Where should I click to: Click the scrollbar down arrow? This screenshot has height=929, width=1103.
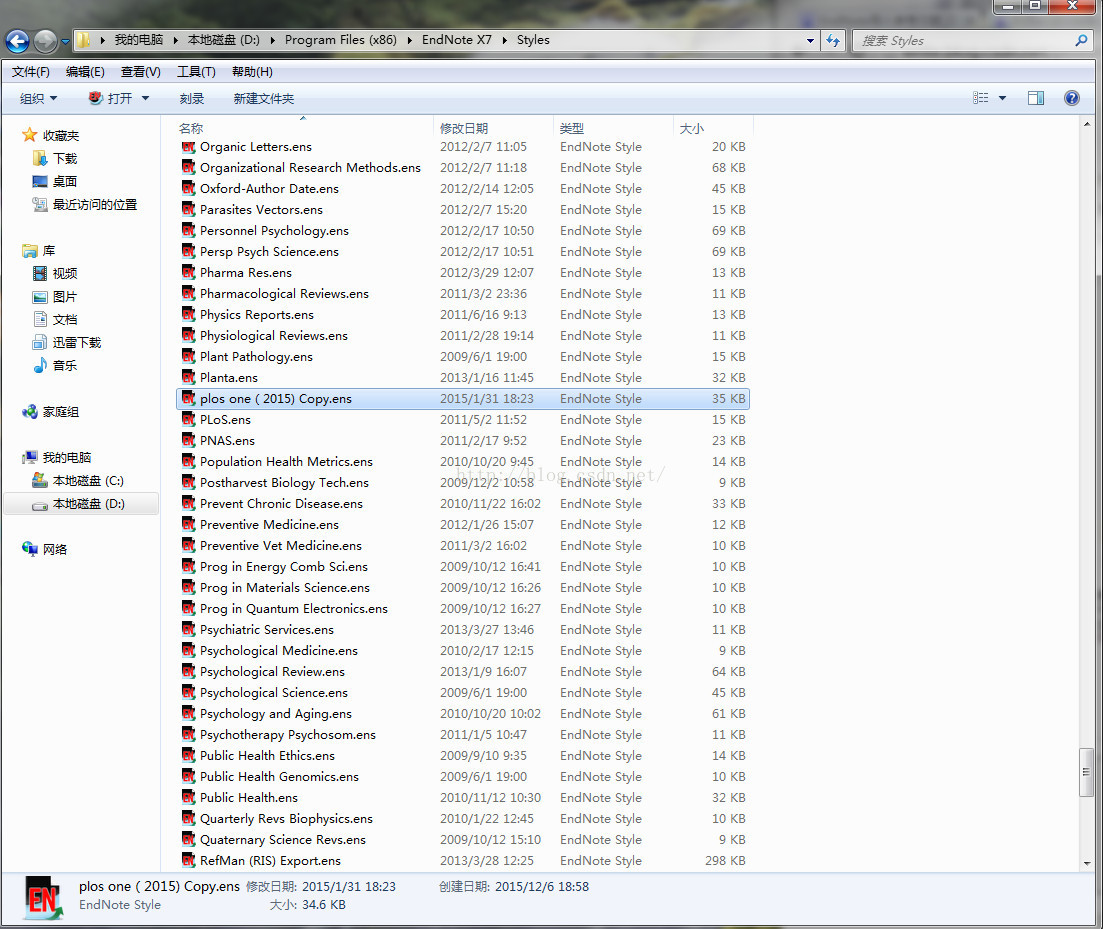[1087, 863]
